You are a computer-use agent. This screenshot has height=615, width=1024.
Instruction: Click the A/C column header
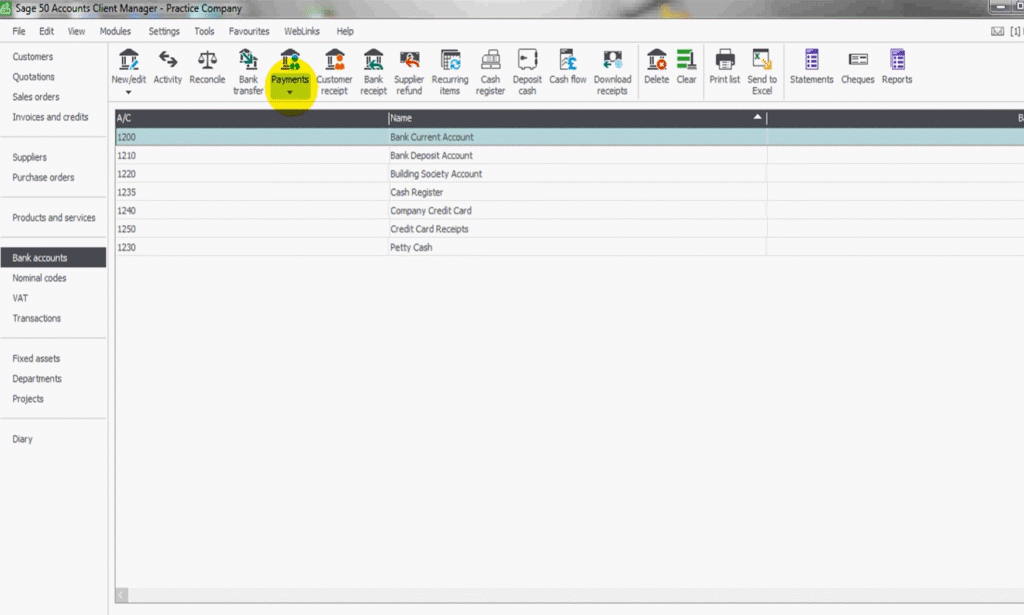coord(251,118)
